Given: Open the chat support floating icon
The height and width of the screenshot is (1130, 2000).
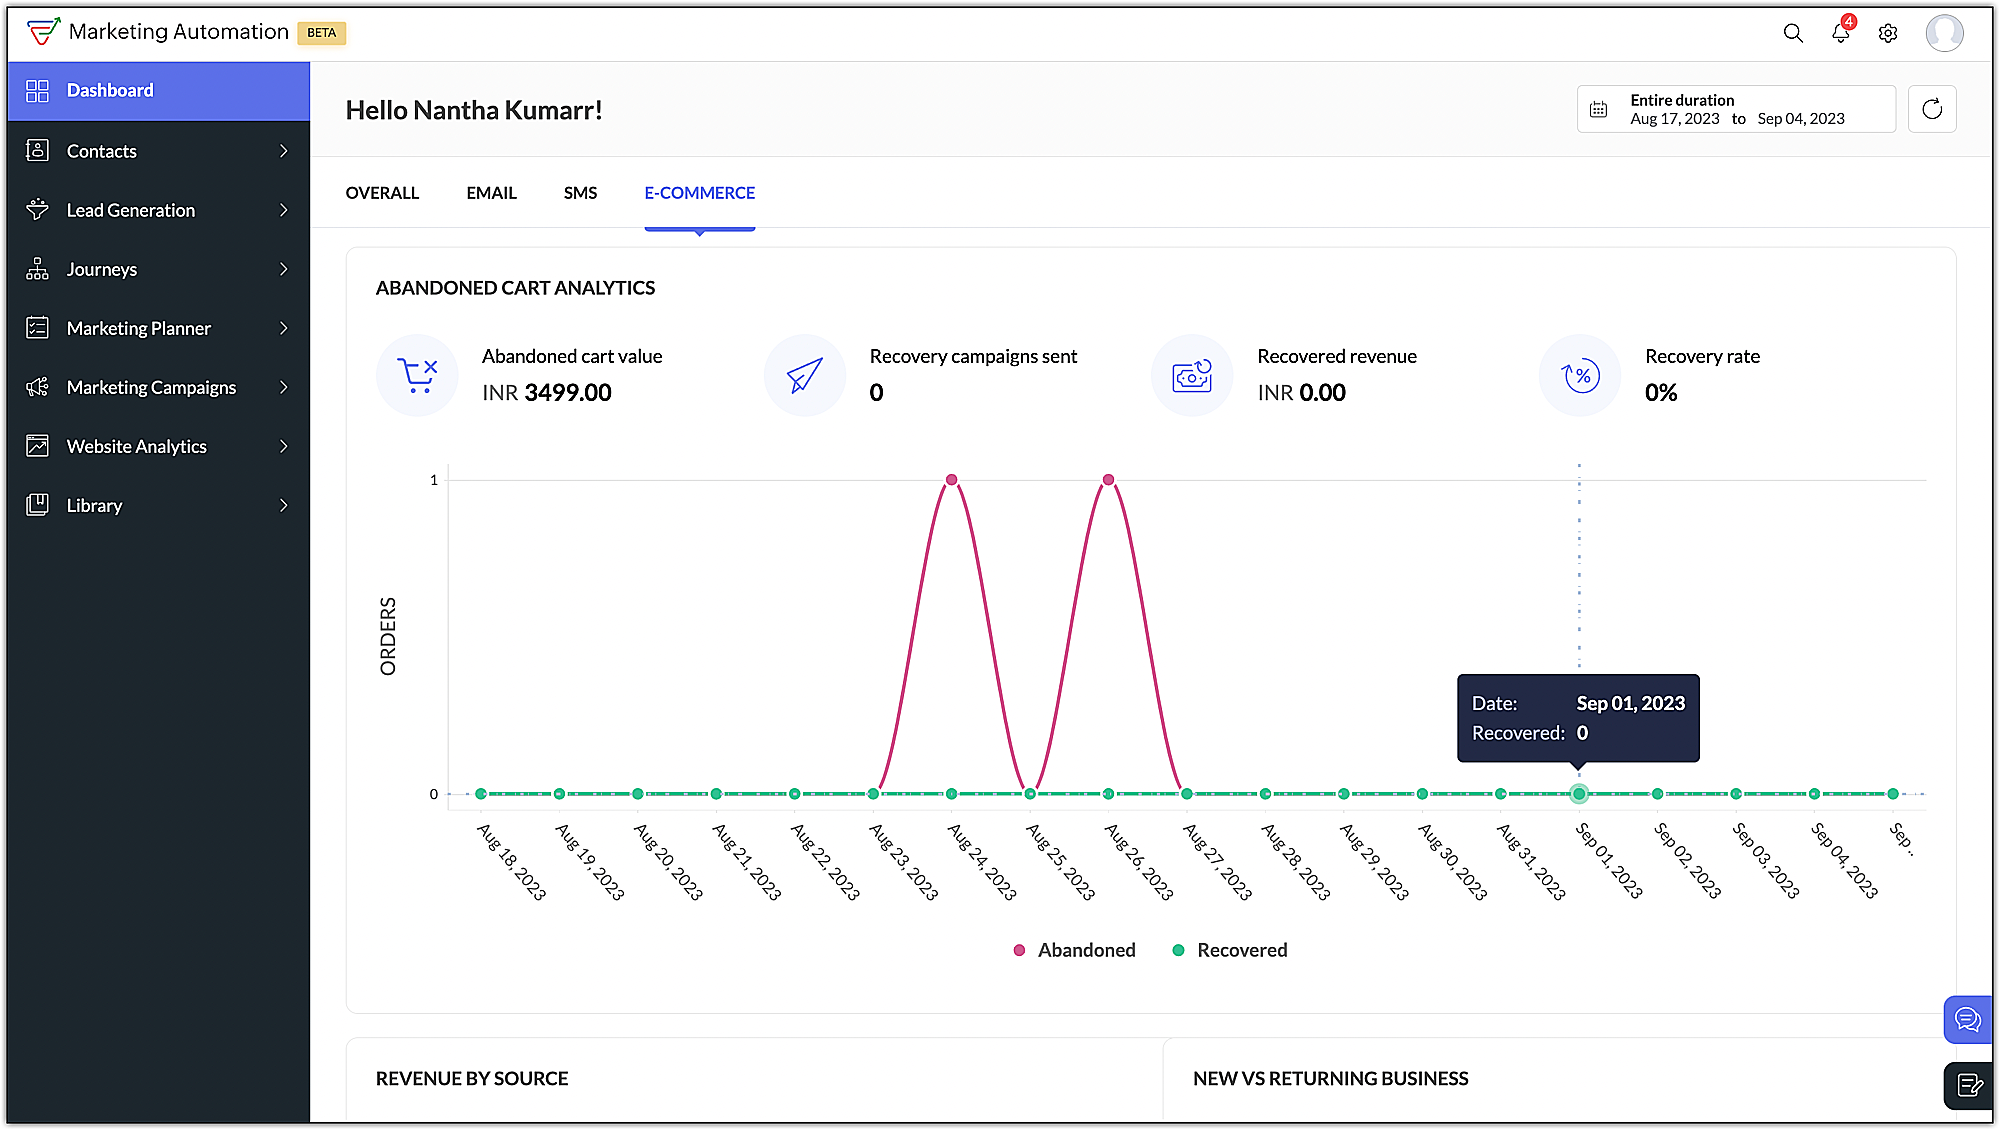Looking at the screenshot, I should 1967,1020.
